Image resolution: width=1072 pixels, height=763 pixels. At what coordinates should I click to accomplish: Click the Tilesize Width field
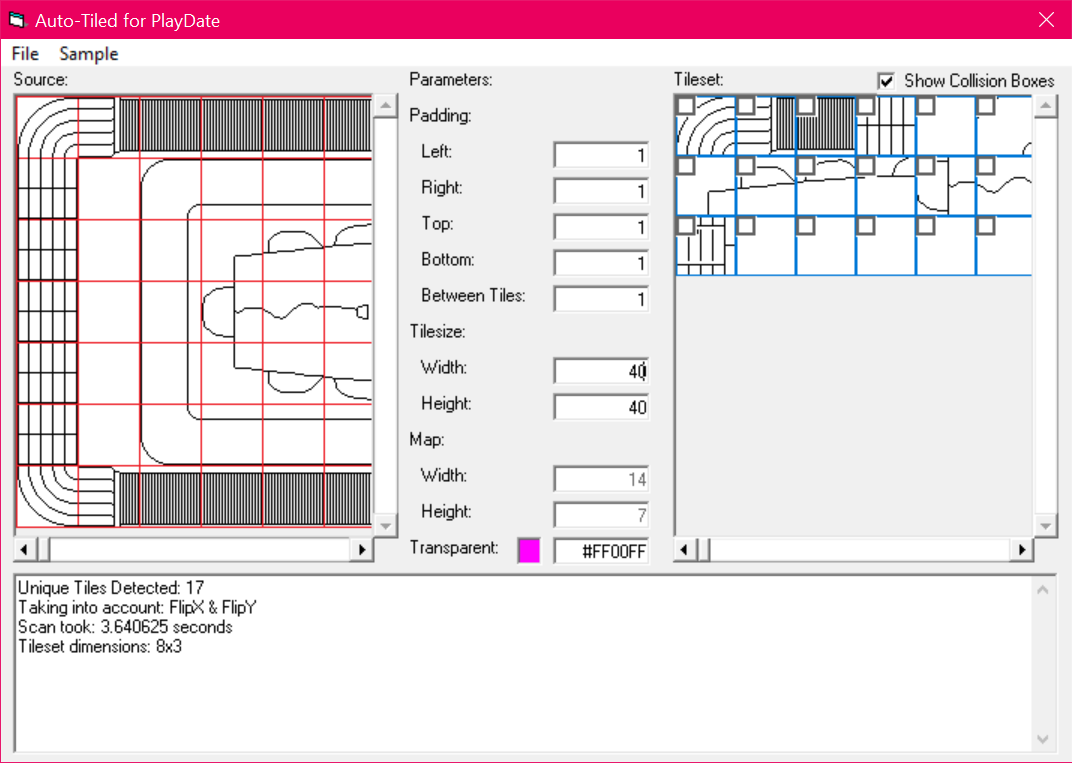[x=601, y=371]
